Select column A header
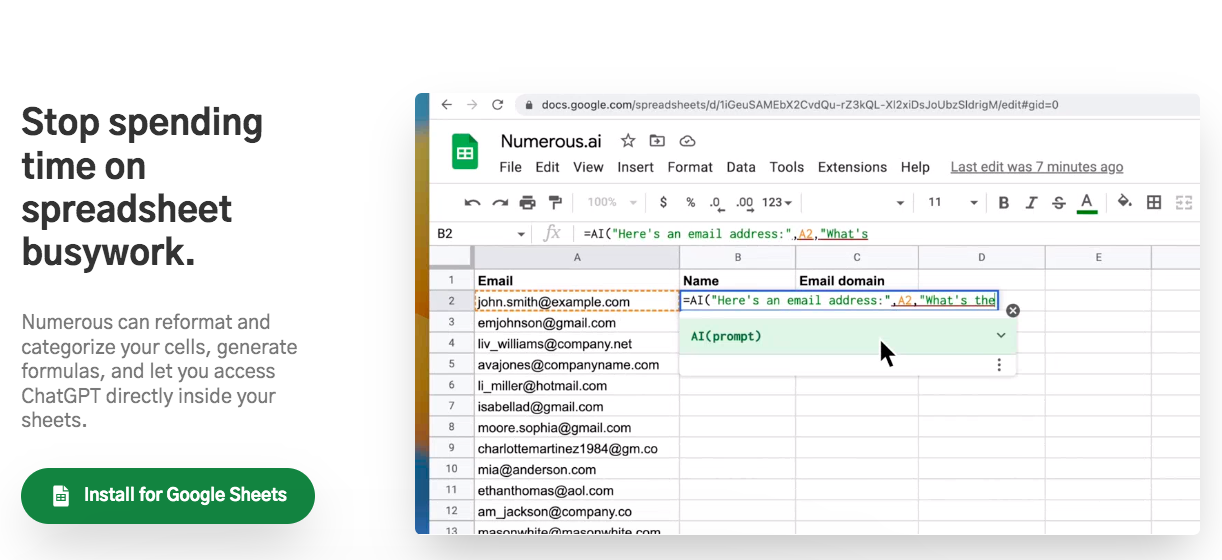Screen dimensions: 1222x560 click(577, 258)
